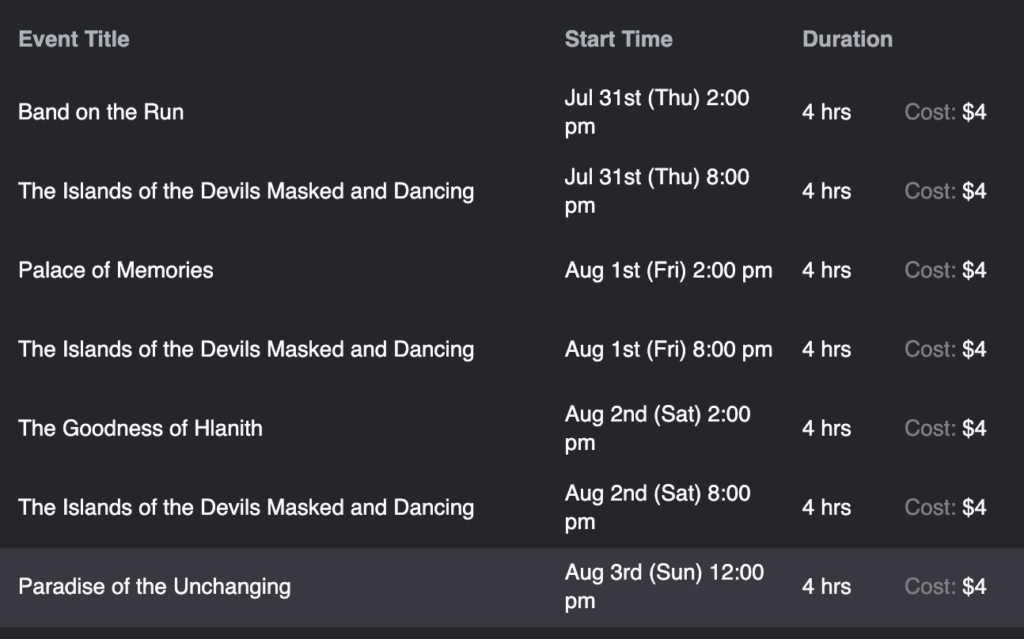The image size is (1024, 639).
Task: Click the Aug 2nd (Sat) 8:00 pm start time
Action: (x=658, y=507)
